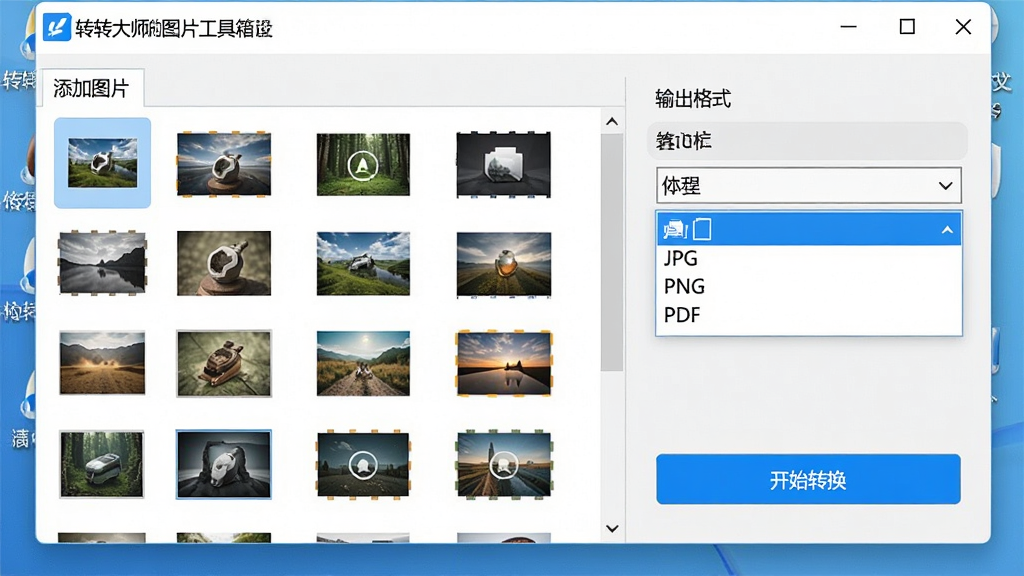
Task: Click circle icon on aerial road thumbnail
Action: click(504, 465)
